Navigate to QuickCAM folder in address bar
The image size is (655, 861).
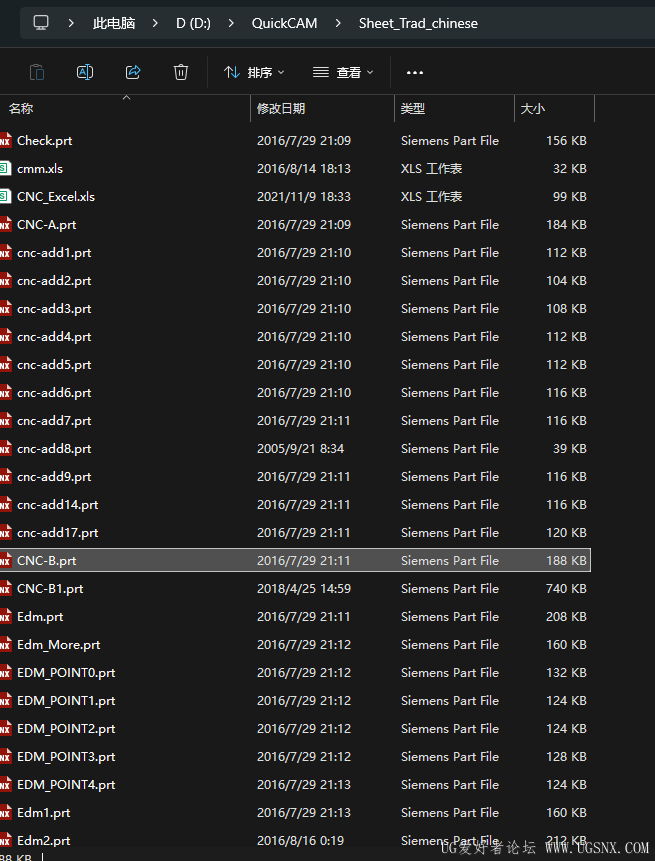pos(284,23)
